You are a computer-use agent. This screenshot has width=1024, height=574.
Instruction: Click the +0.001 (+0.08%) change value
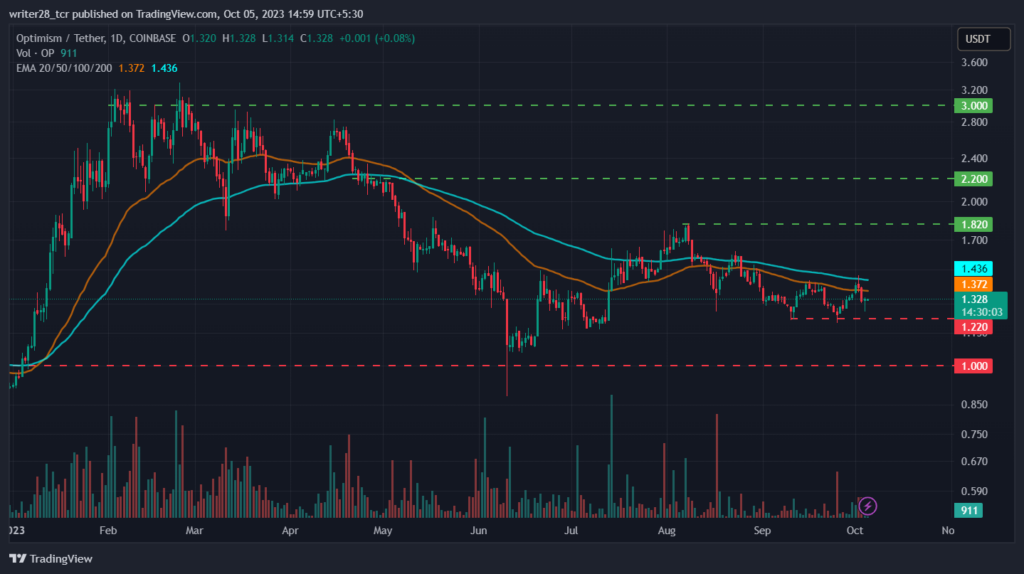(377, 39)
